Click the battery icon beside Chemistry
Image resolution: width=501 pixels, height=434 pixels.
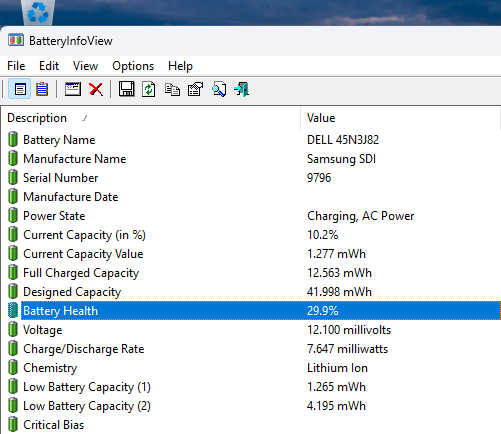click(13, 367)
